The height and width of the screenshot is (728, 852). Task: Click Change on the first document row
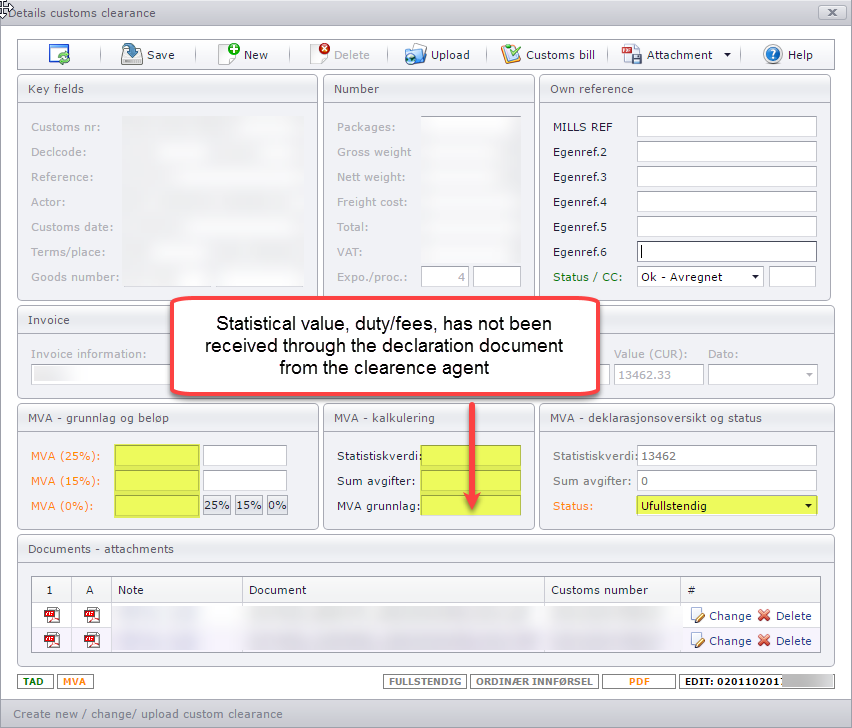click(721, 616)
